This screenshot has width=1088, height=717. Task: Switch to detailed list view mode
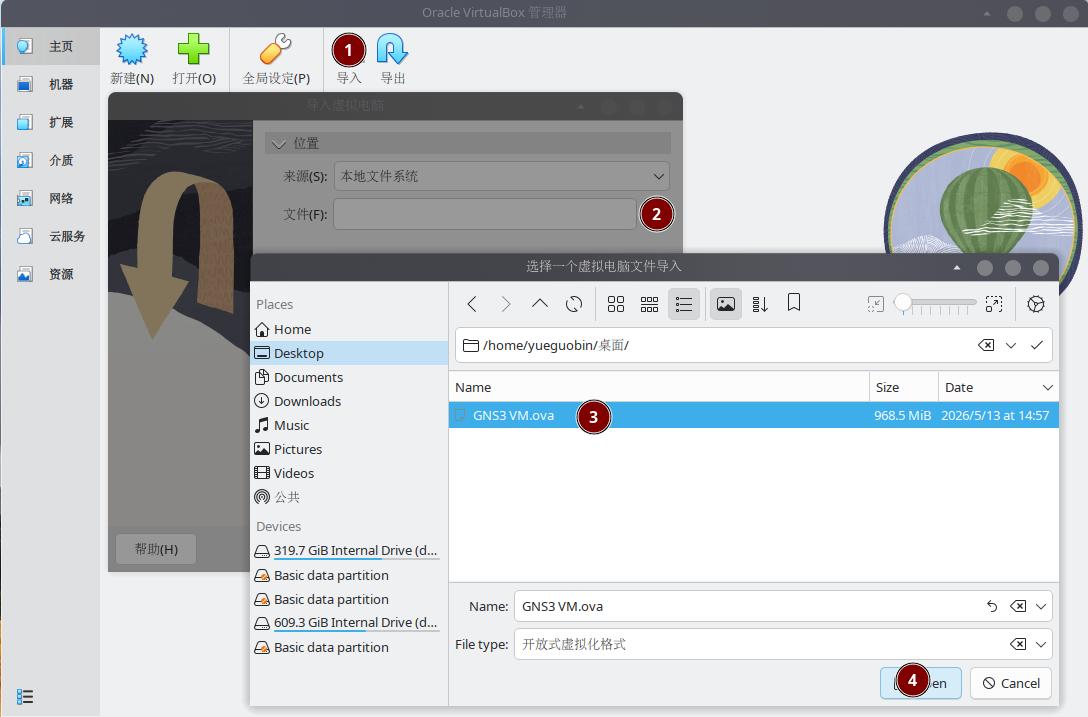pyautogui.click(x=683, y=304)
